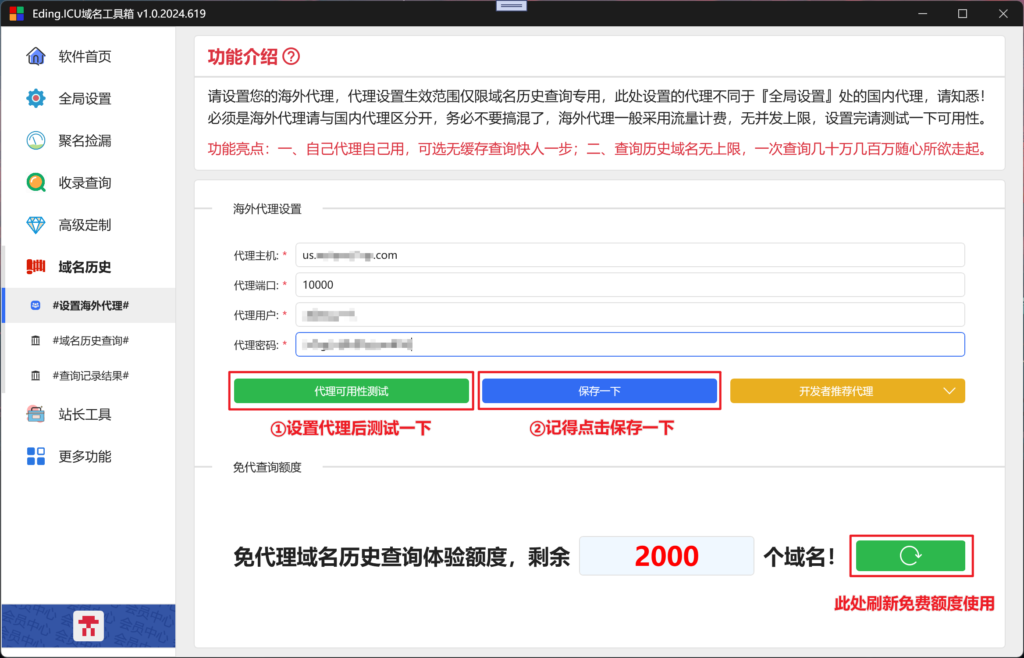Click the magnifier icon for 收录查询

(x=36, y=183)
